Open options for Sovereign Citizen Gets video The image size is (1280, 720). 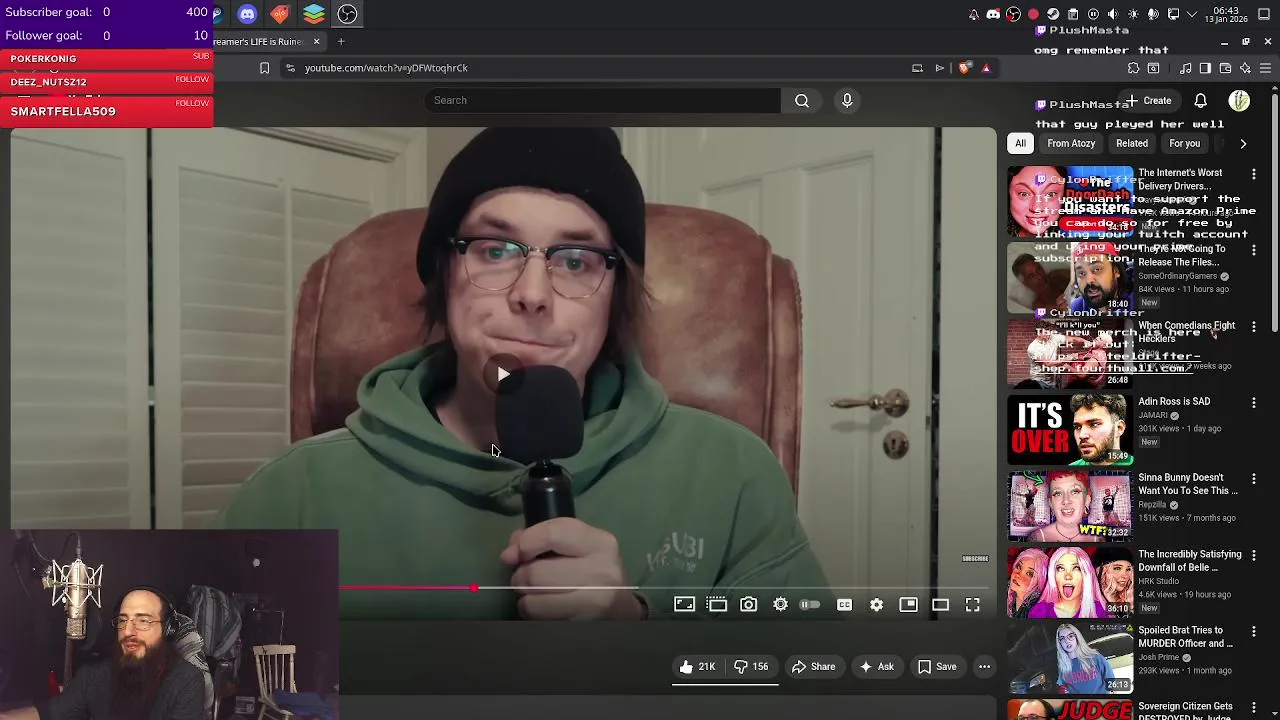tap(1254, 708)
